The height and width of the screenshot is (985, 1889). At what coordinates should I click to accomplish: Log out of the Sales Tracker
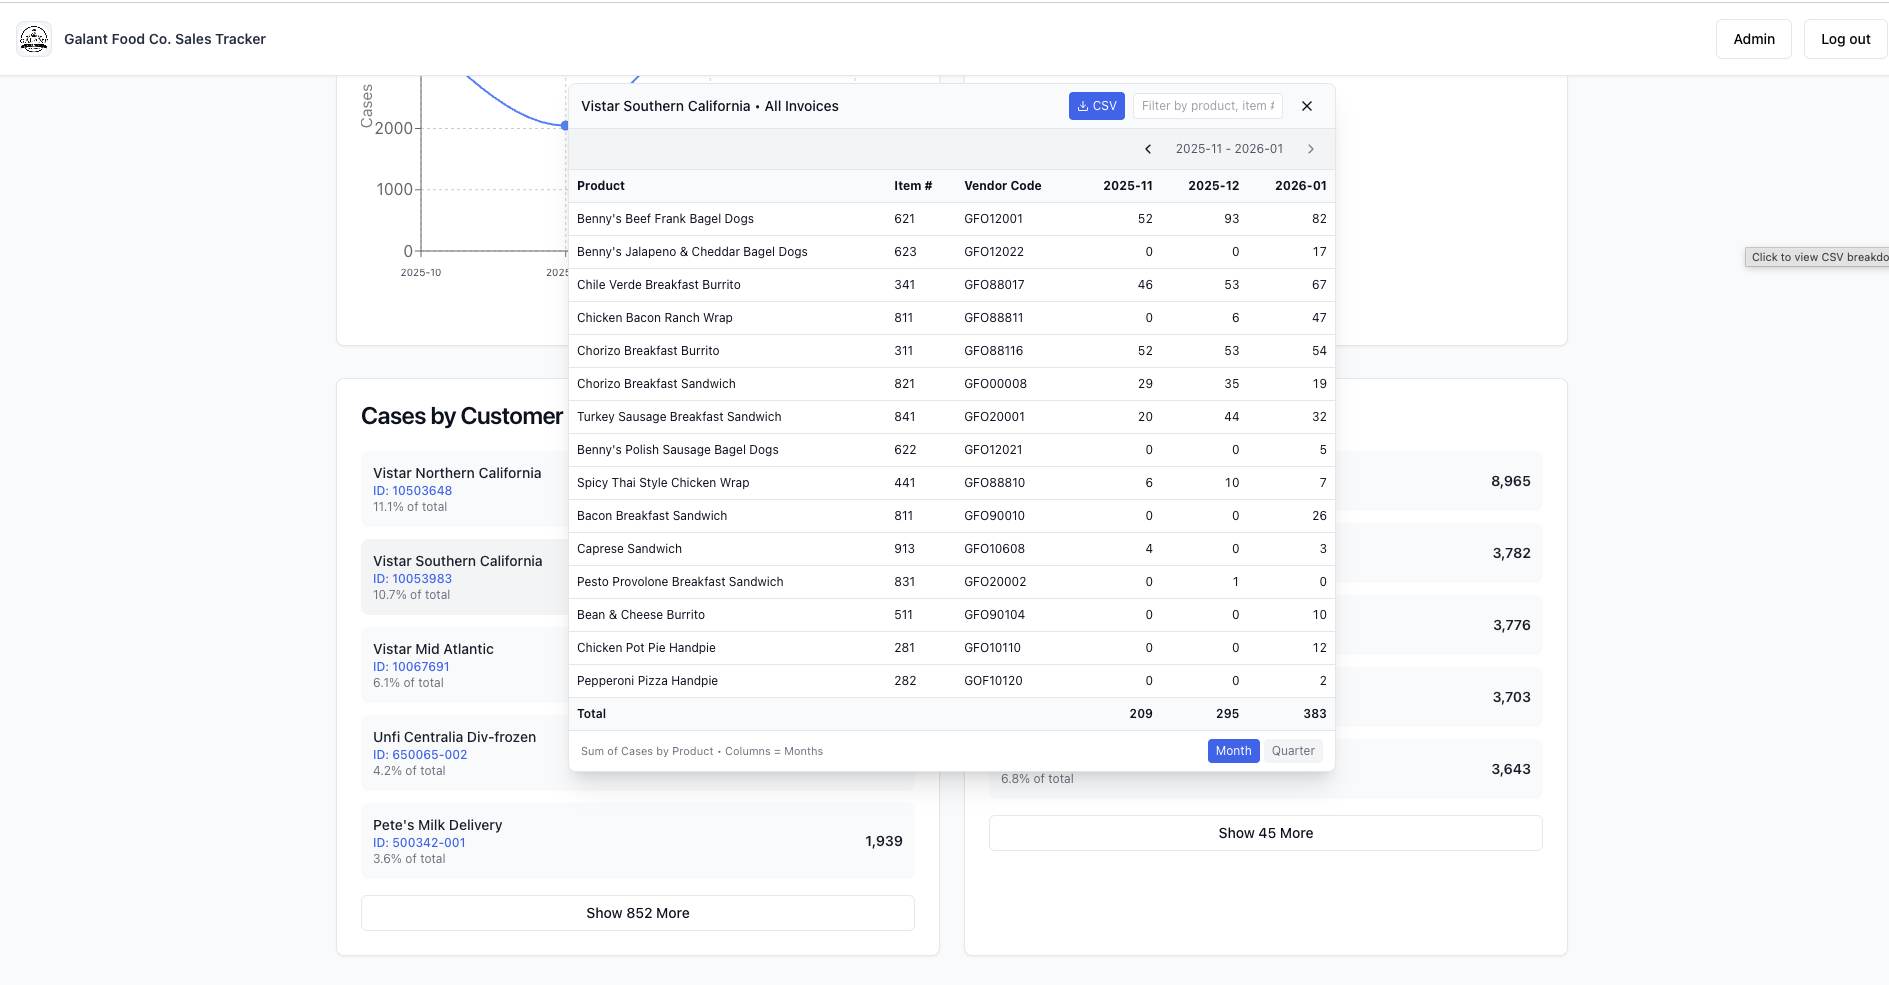point(1845,39)
